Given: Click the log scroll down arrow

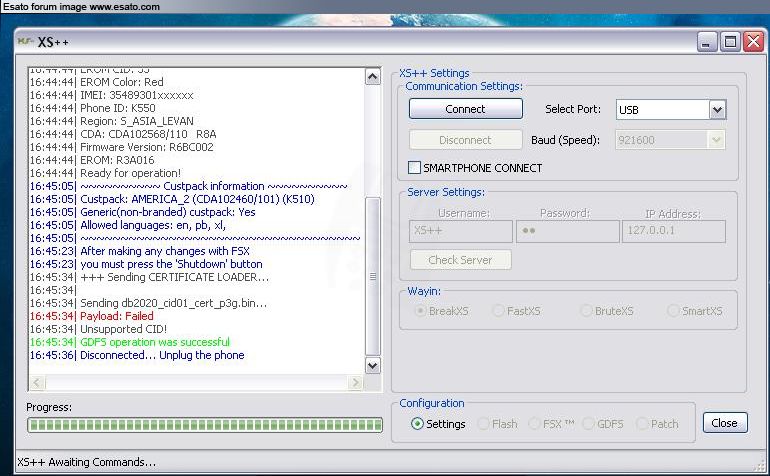Looking at the screenshot, I should coord(373,365).
